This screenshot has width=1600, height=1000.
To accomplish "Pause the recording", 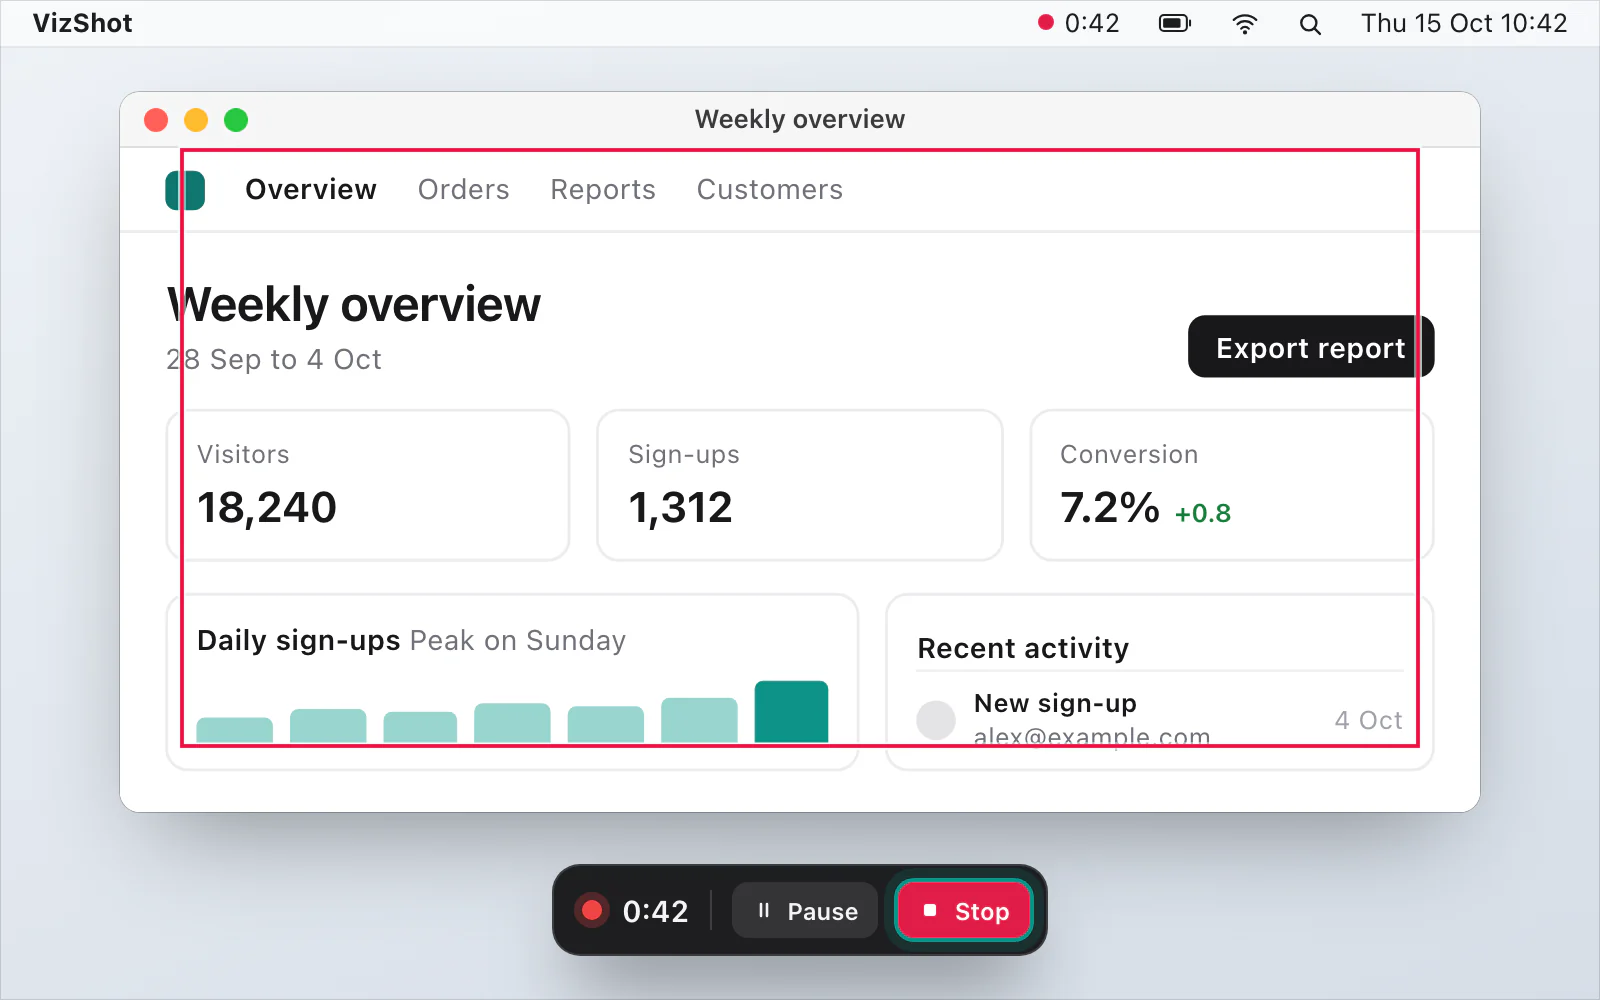I will point(805,911).
